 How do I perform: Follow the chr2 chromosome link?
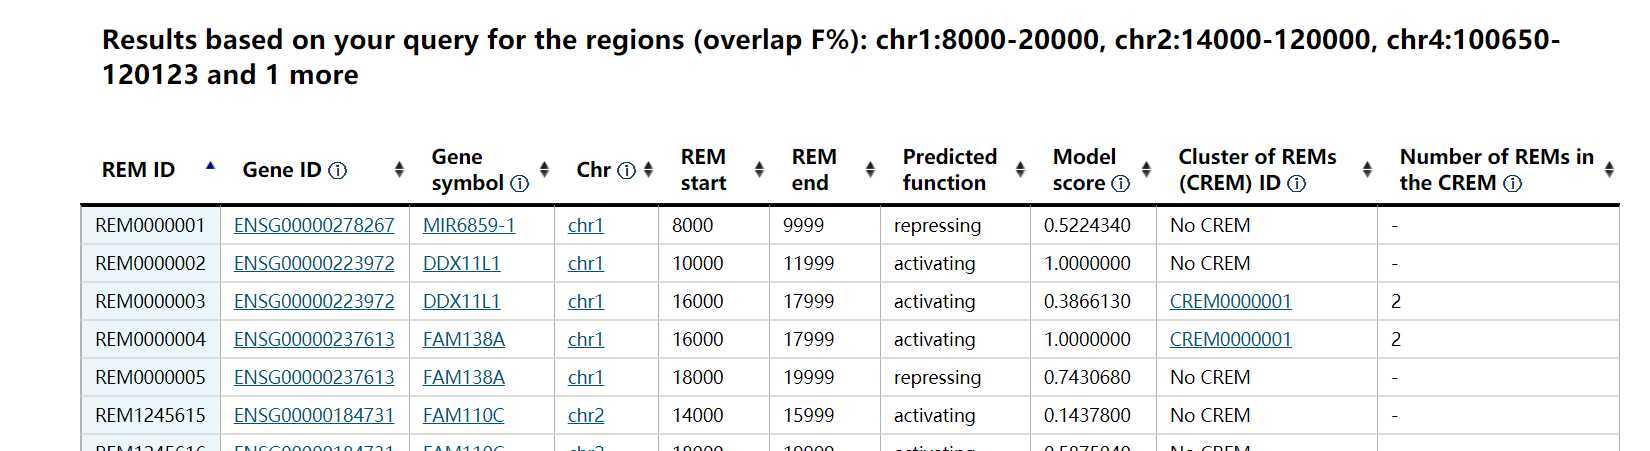click(x=586, y=416)
